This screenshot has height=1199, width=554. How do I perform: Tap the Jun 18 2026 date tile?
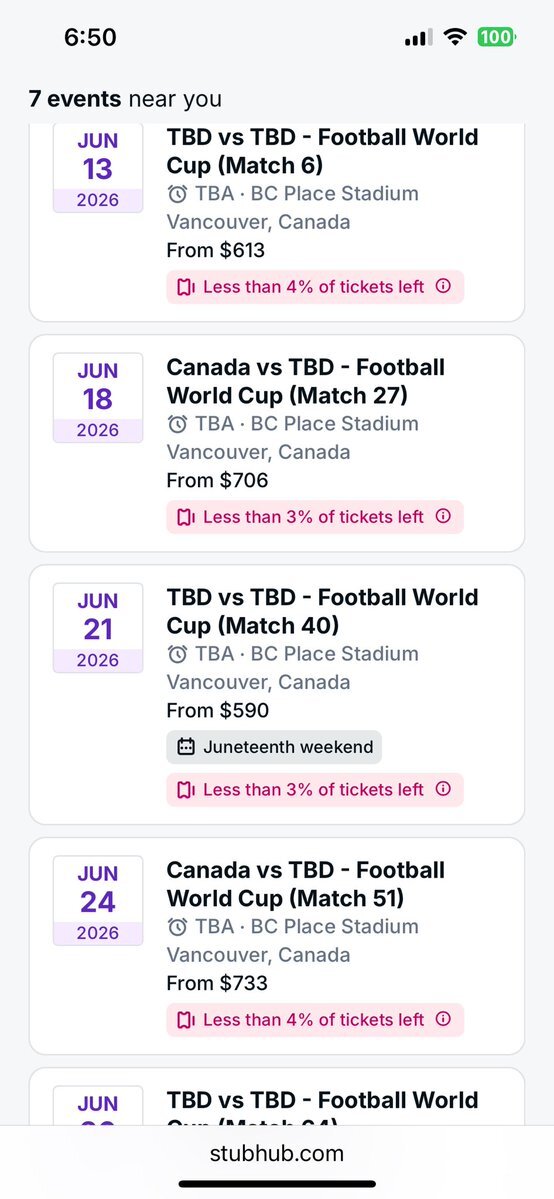coord(98,398)
